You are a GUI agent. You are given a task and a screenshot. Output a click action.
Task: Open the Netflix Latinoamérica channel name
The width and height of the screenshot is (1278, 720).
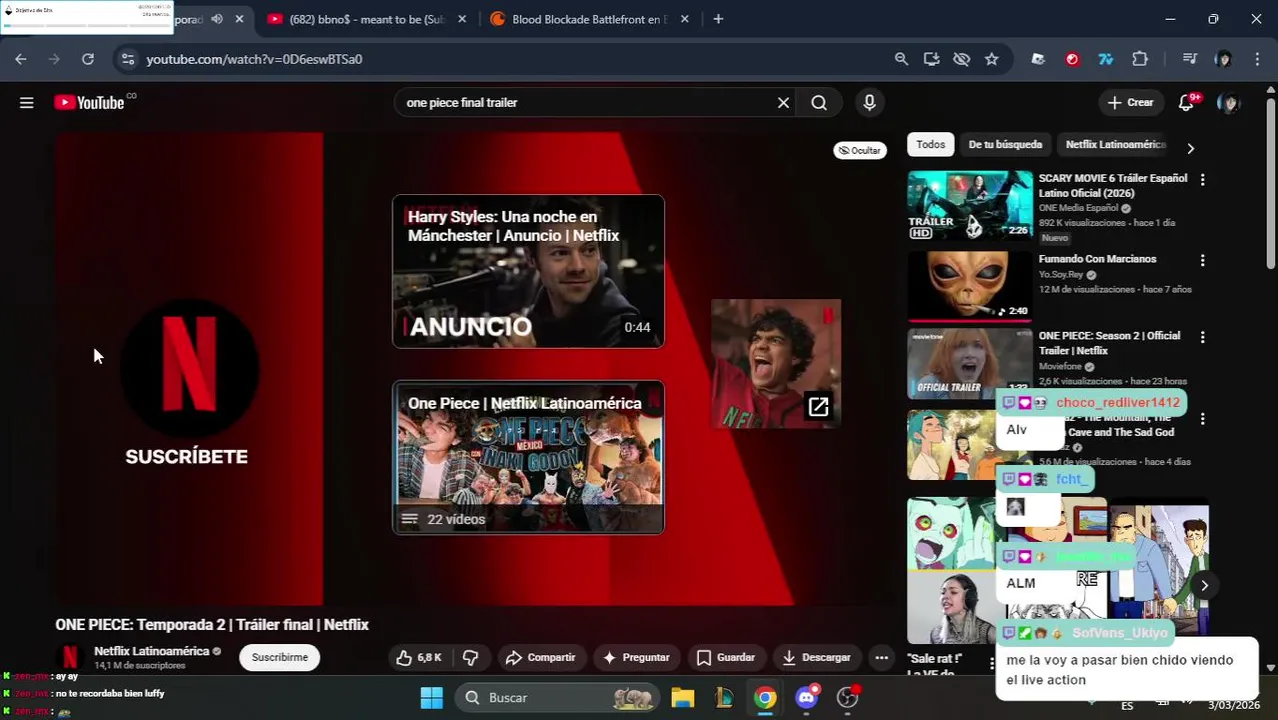click(151, 651)
